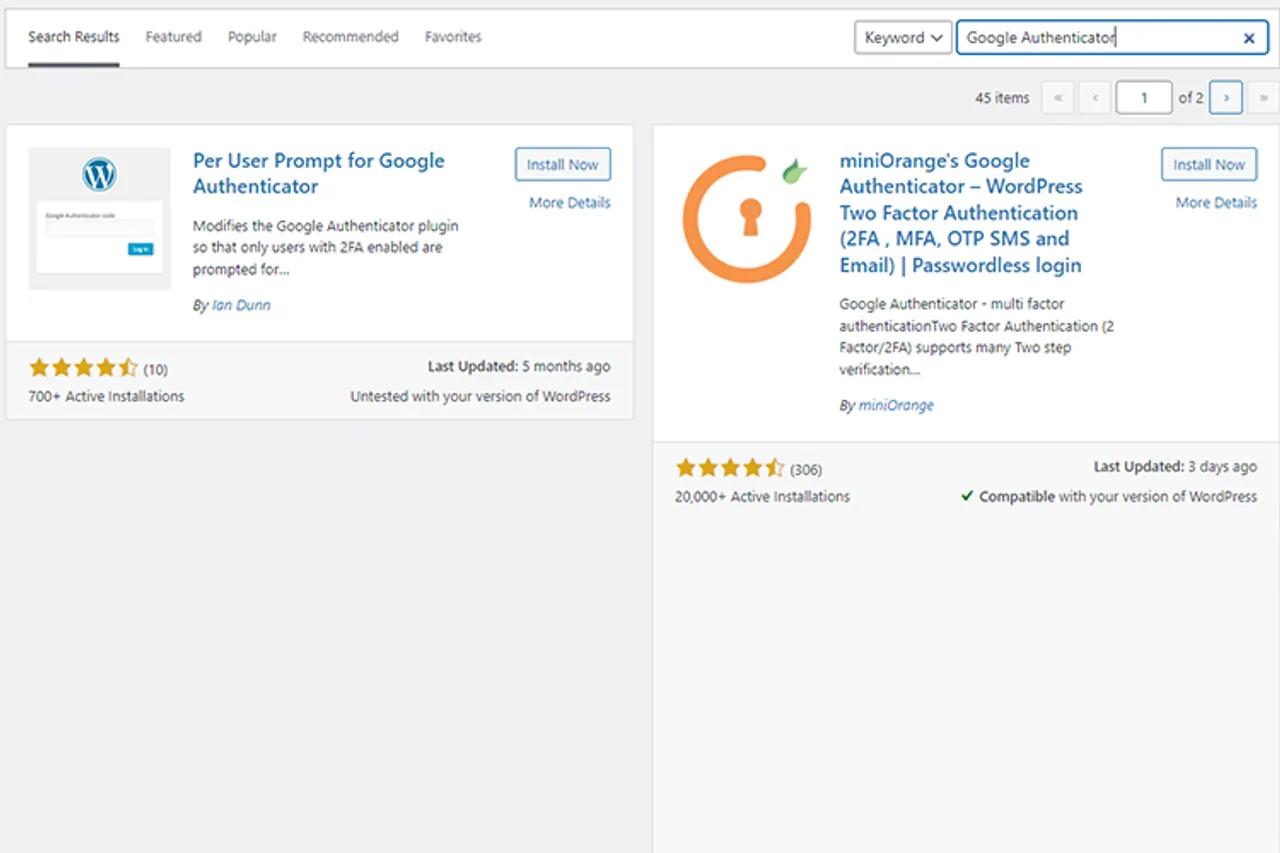The image size is (1280, 853).
Task: Switch to the Featured tab
Action: coord(173,37)
